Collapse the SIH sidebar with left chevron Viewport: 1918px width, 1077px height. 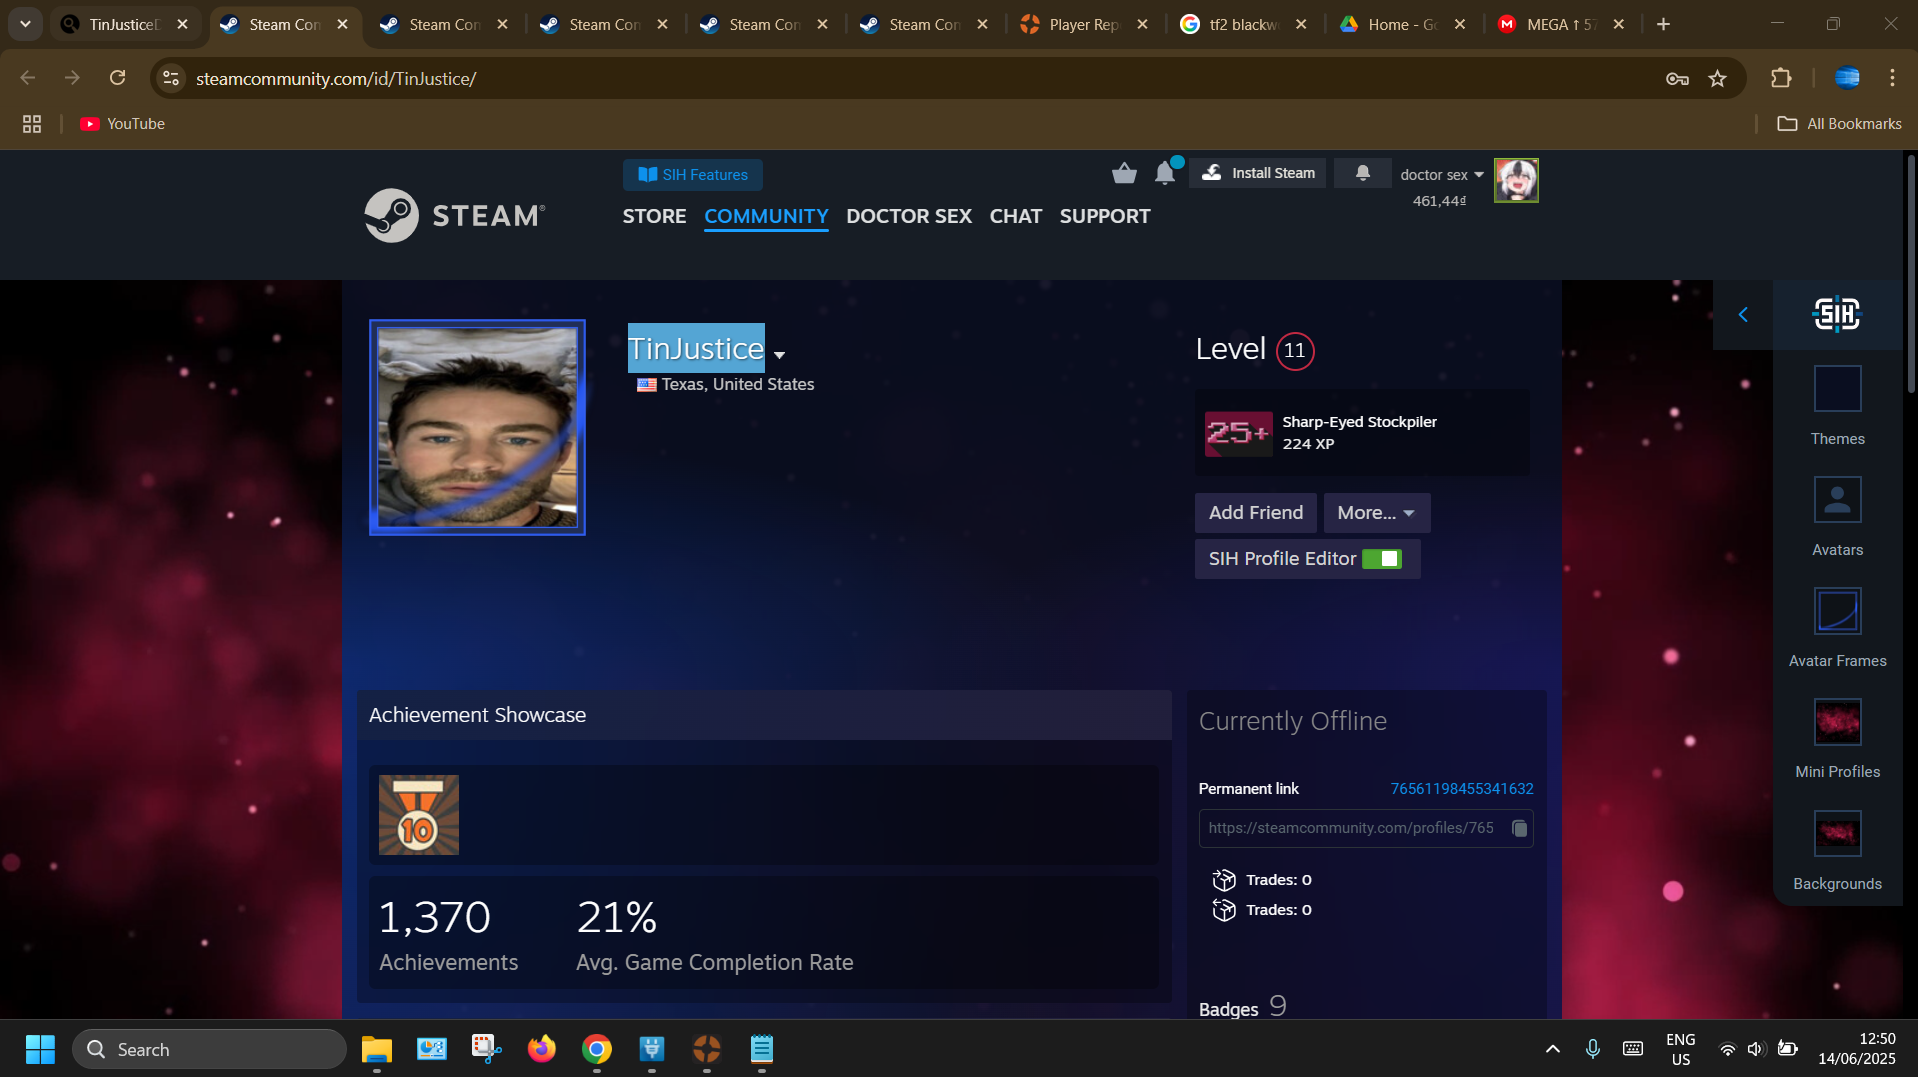coord(1743,314)
